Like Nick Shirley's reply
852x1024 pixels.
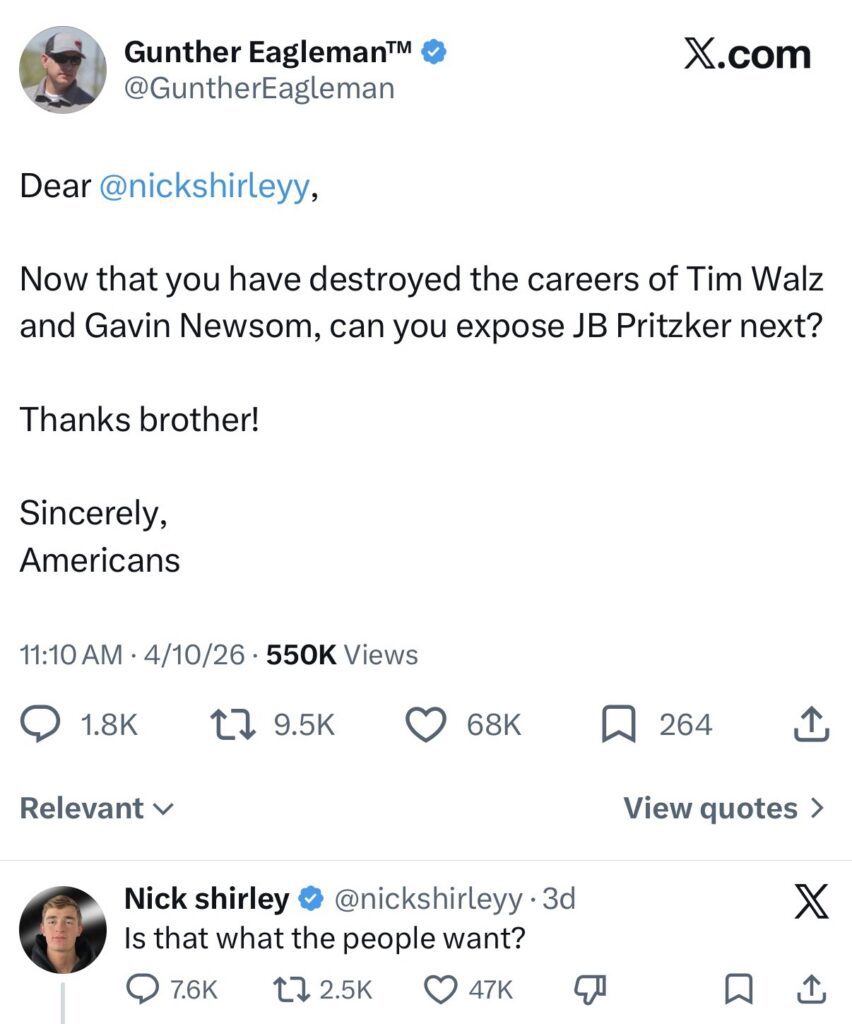(440, 989)
